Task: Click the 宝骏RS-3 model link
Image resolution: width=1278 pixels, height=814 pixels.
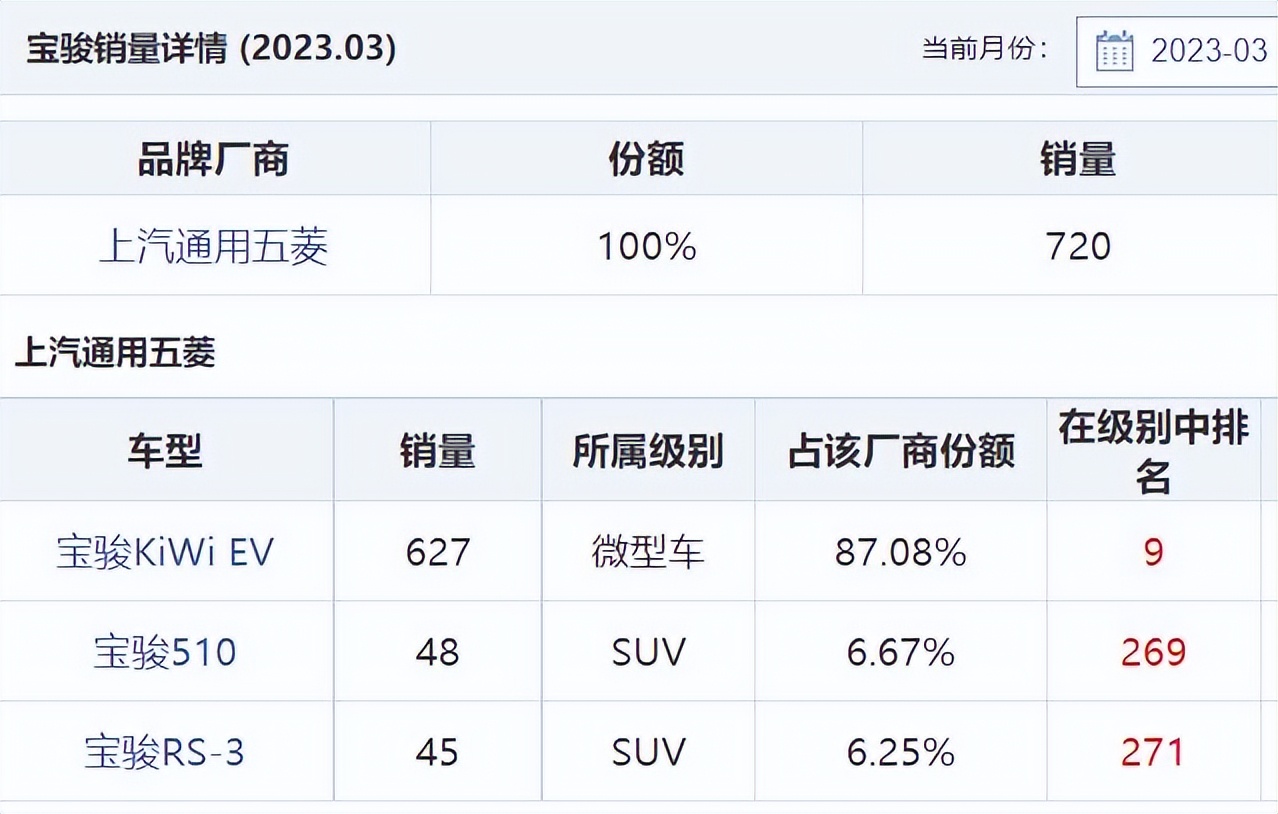Action: (x=168, y=751)
